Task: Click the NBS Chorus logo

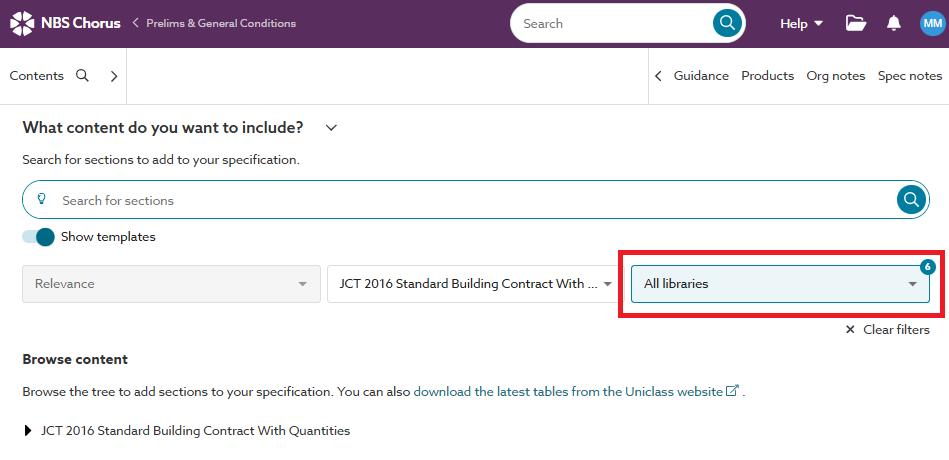Action: 65,23
